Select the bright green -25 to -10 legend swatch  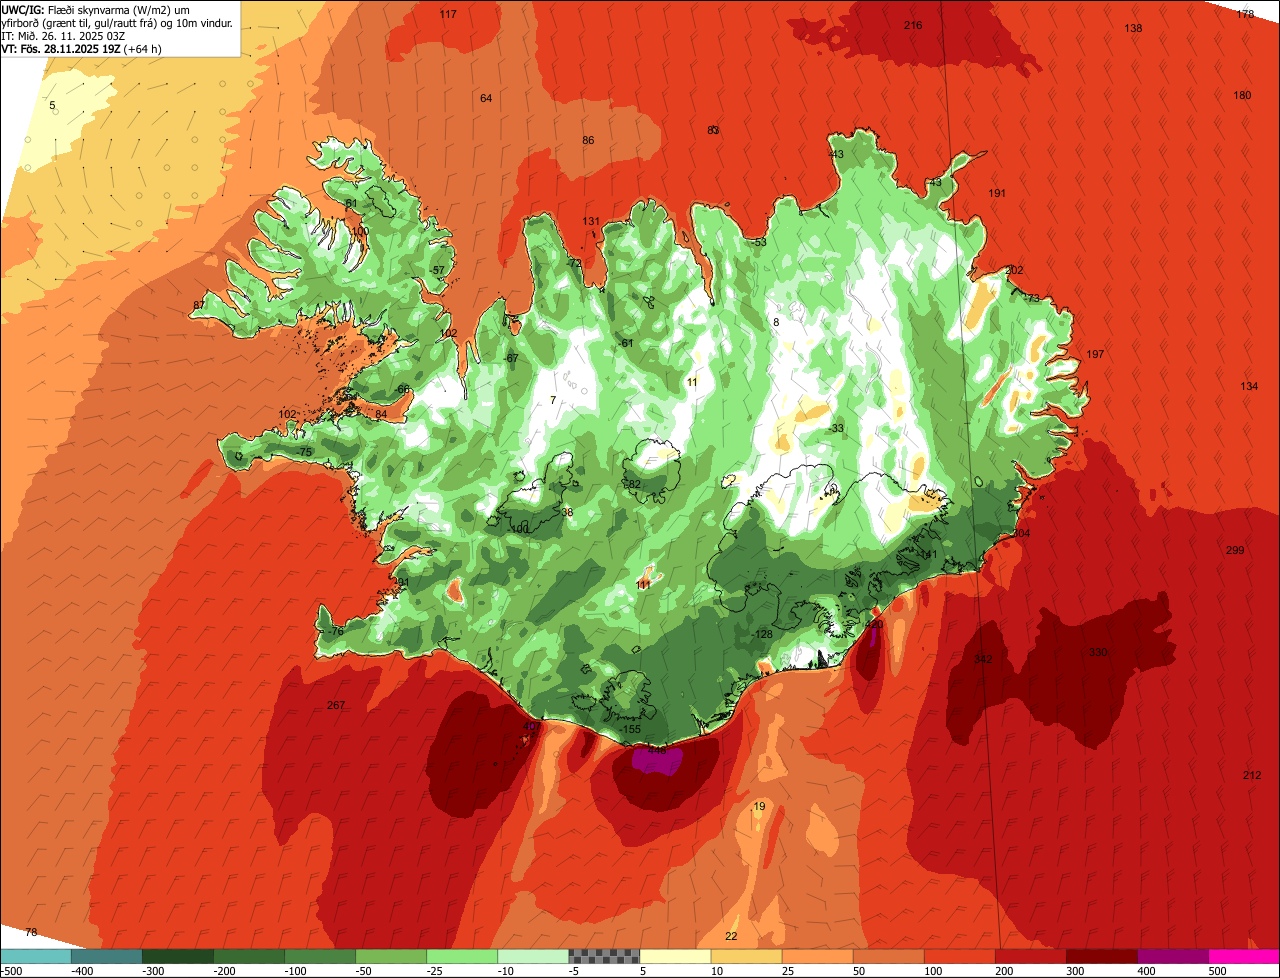pyautogui.click(x=462, y=956)
